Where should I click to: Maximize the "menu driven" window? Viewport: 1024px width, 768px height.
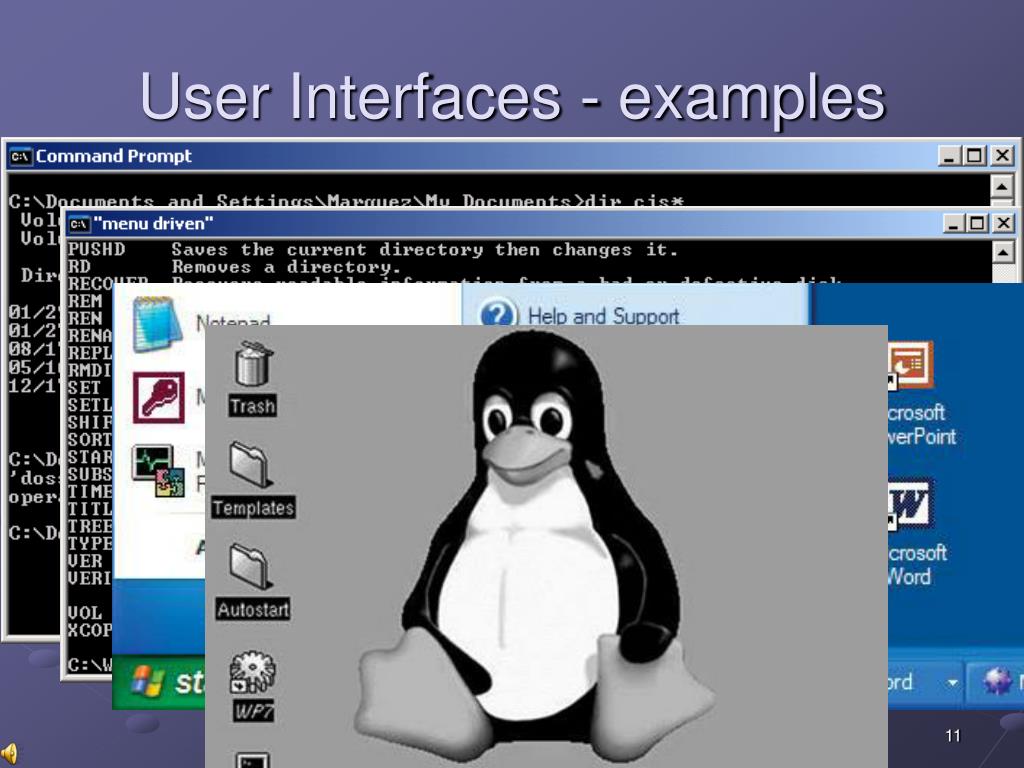(x=978, y=223)
